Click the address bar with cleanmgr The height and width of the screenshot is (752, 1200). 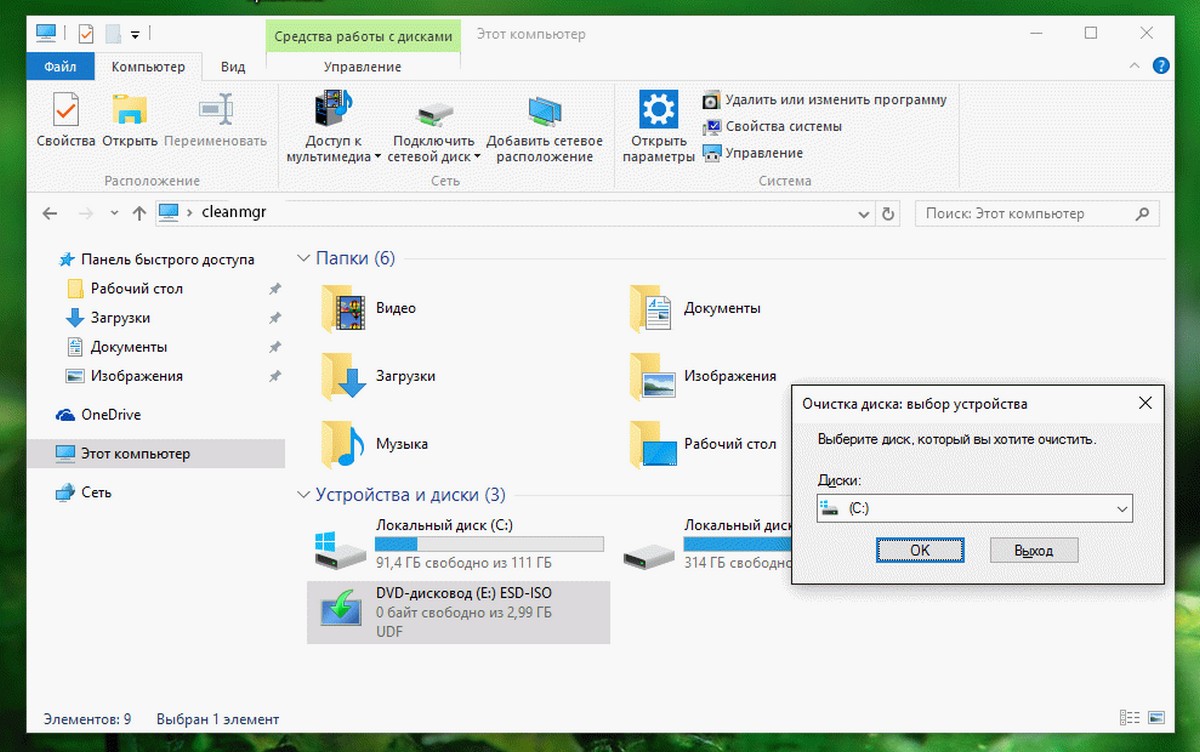tap(515, 213)
